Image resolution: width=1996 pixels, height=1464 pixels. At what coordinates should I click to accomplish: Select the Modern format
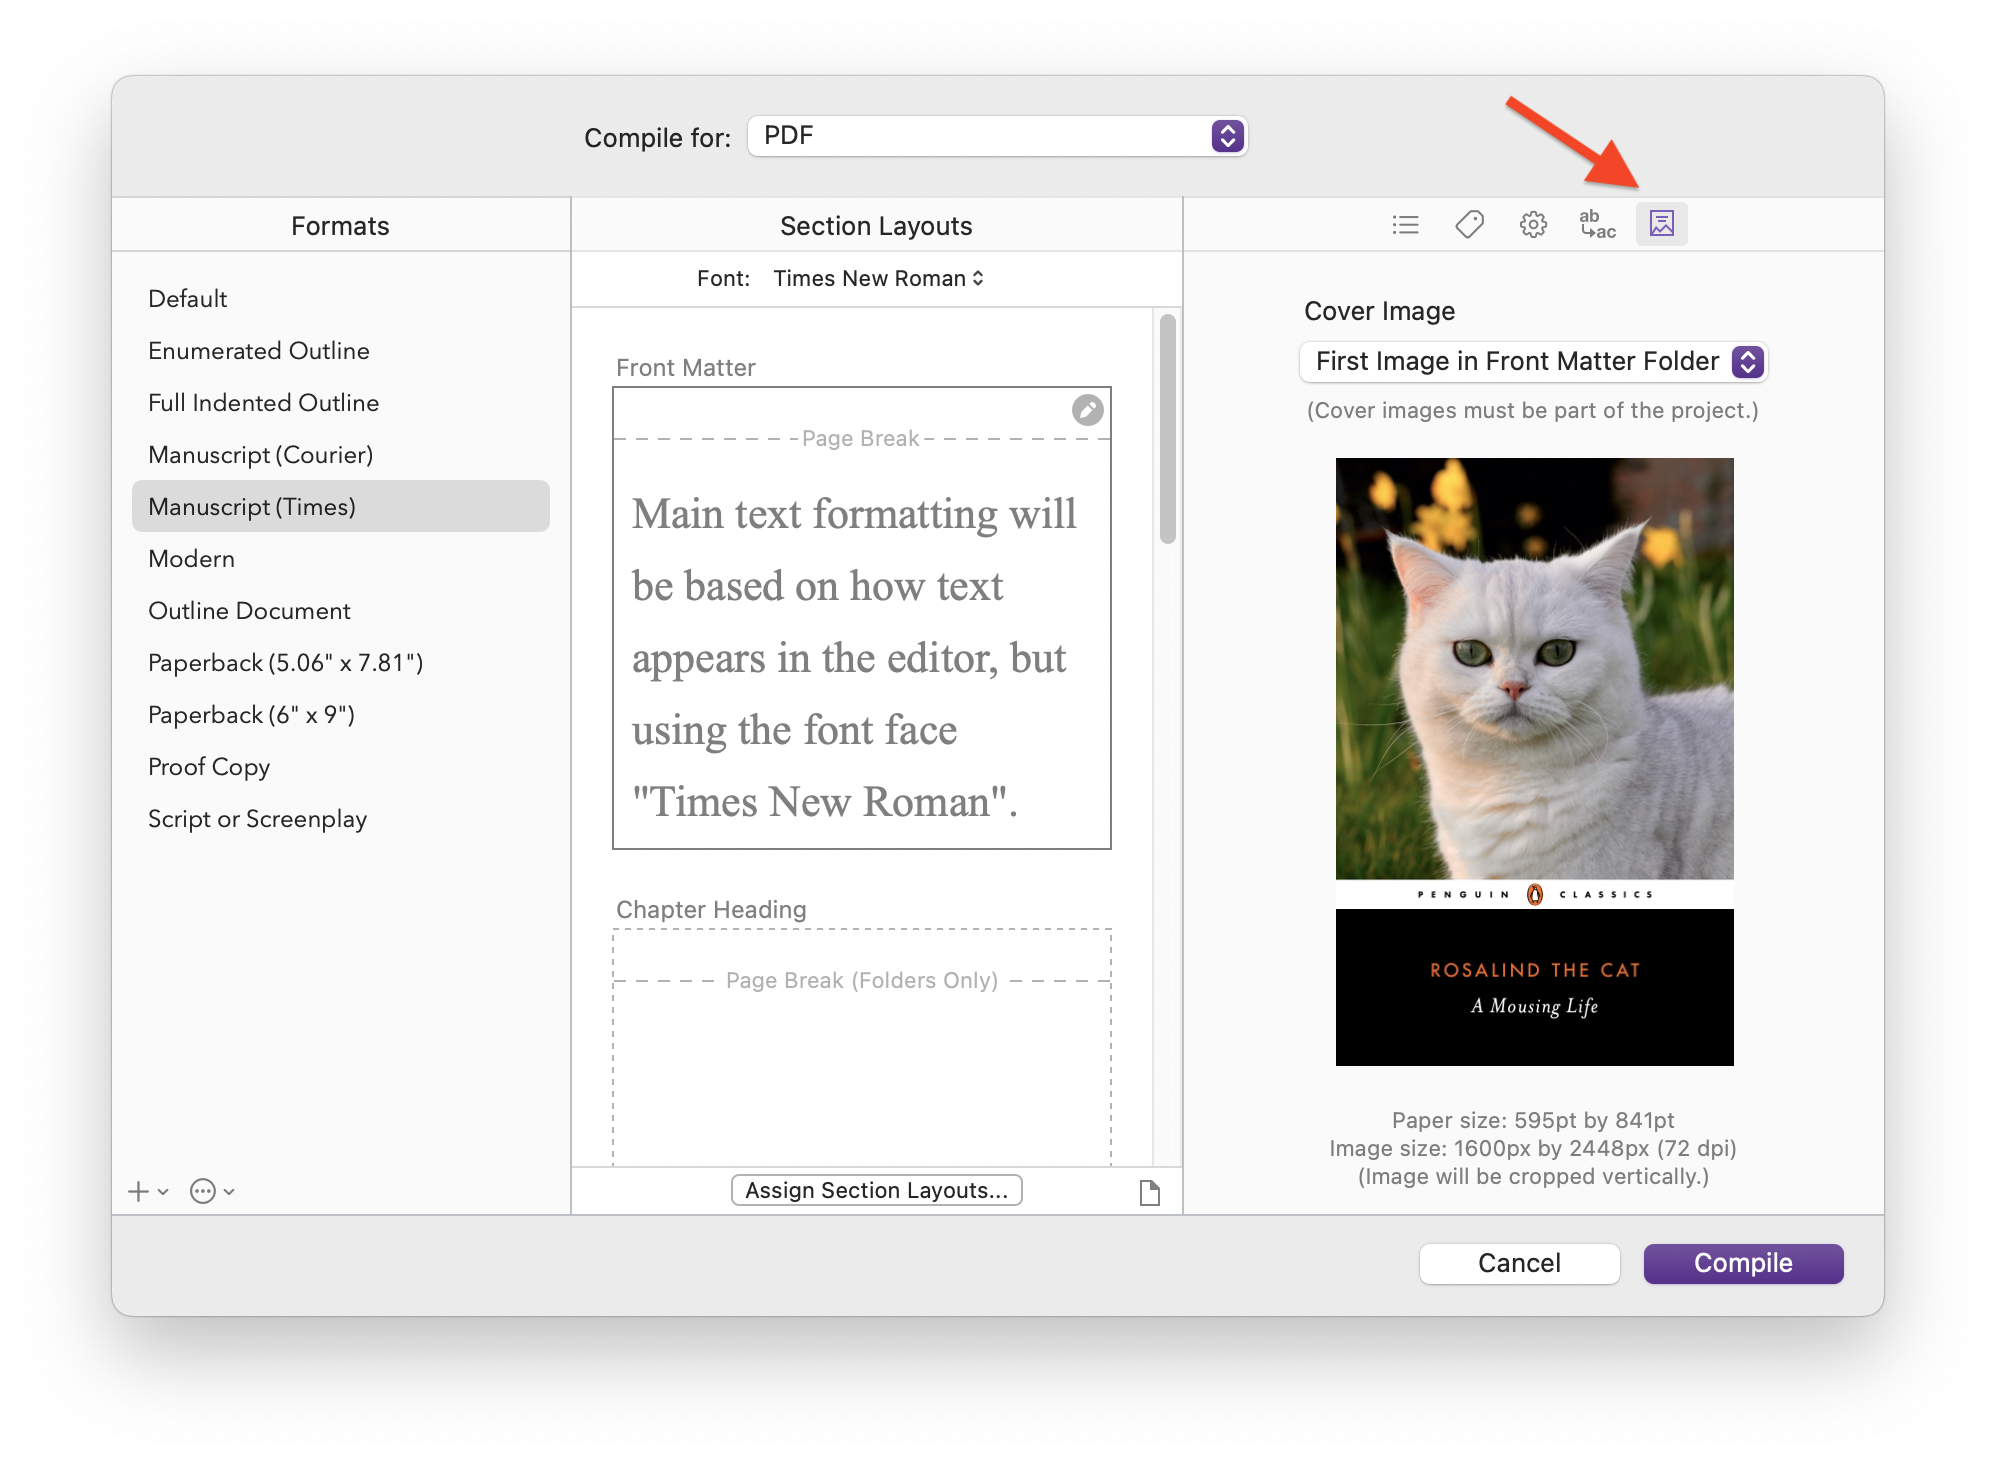tap(191, 559)
